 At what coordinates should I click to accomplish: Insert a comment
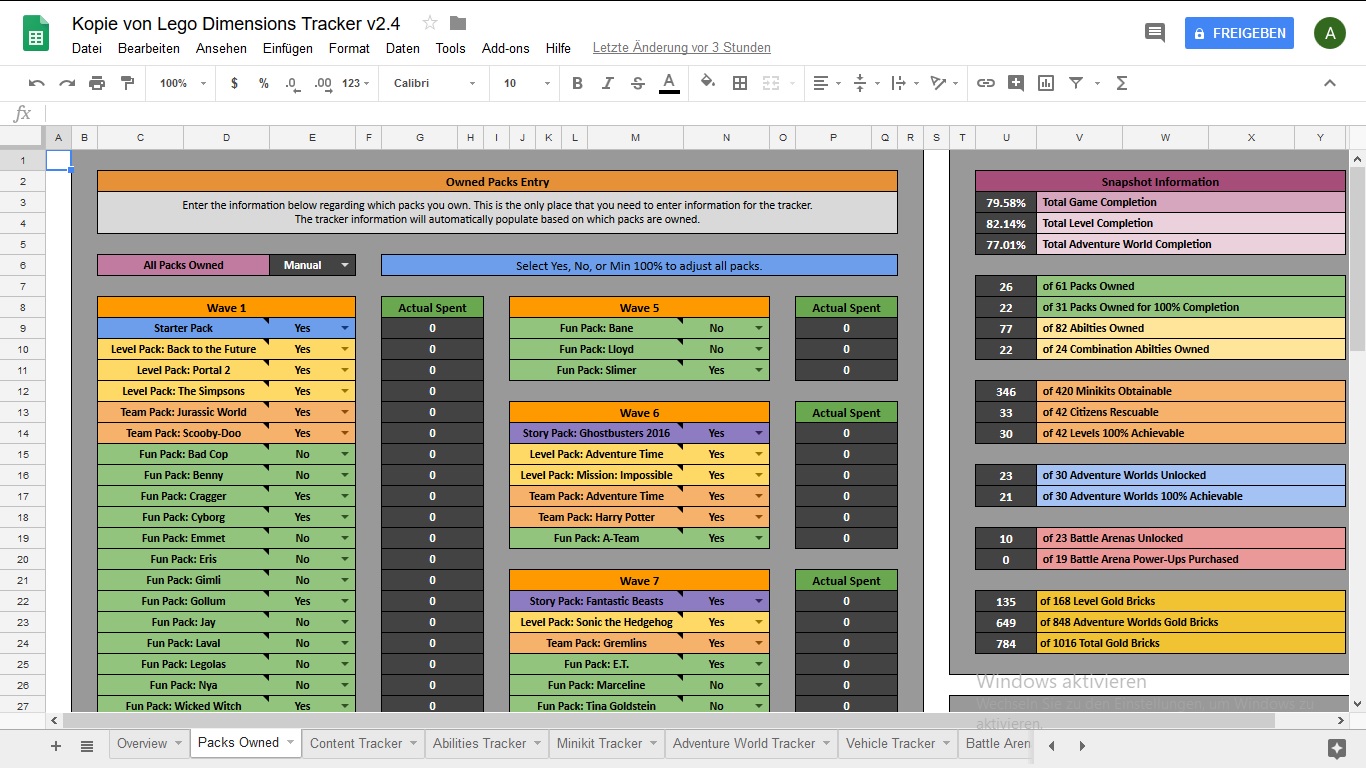[x=1016, y=83]
